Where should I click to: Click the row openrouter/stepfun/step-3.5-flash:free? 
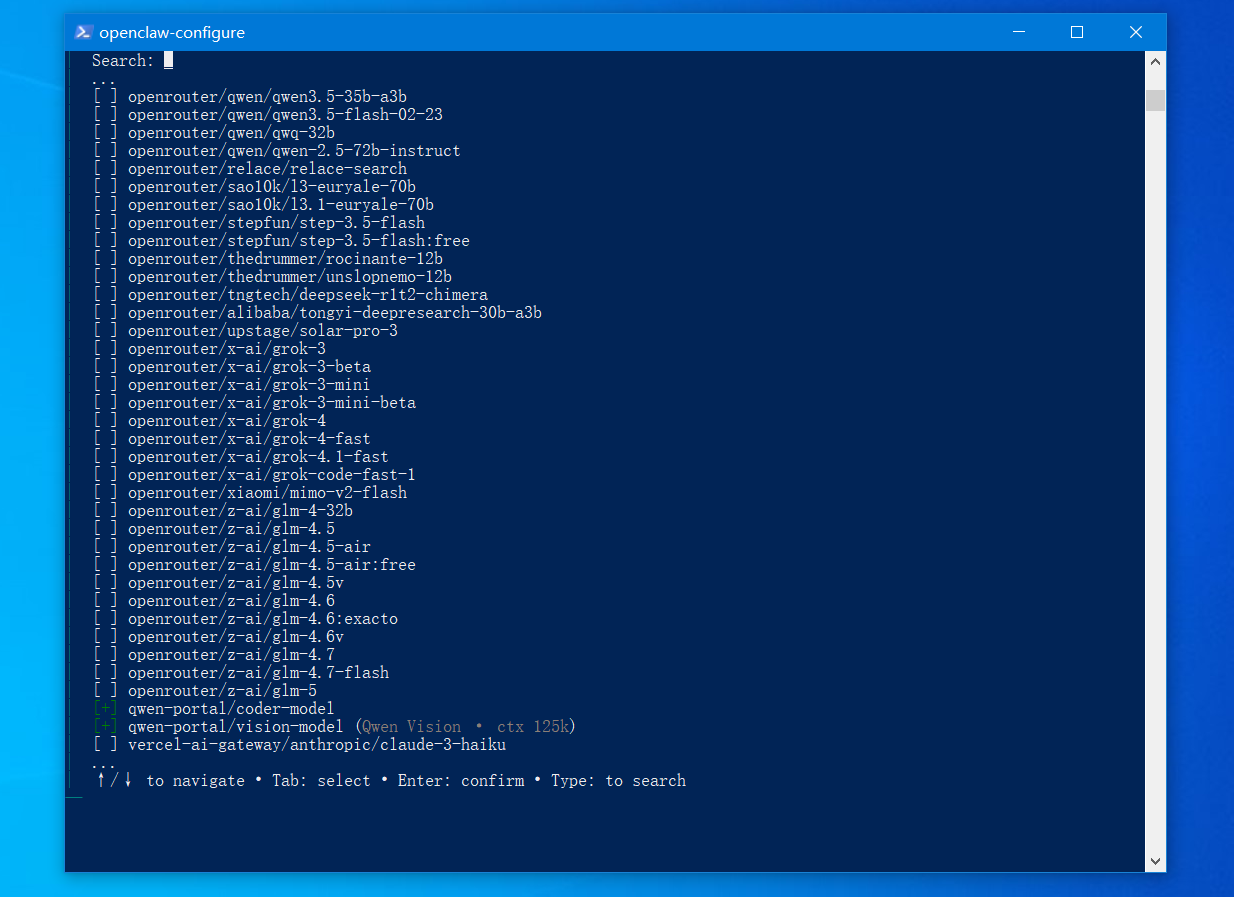tap(281, 241)
